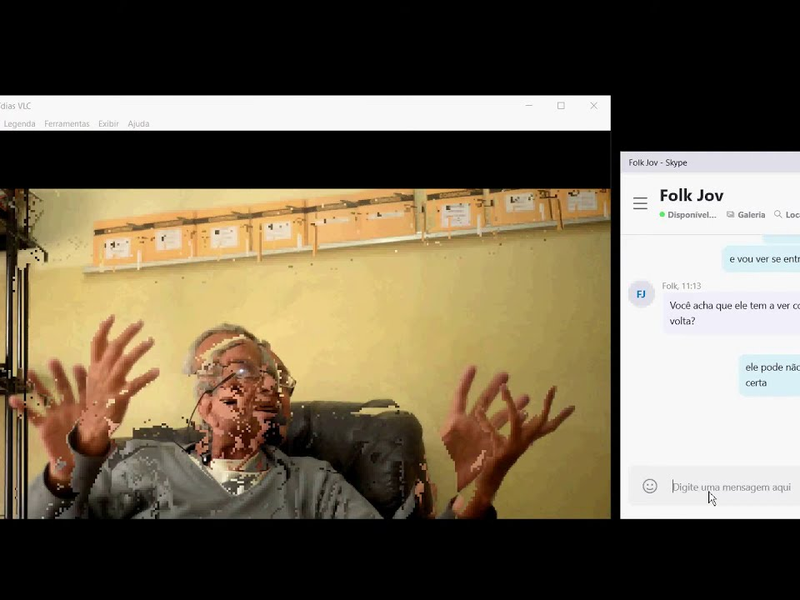
Task: Open the Legenda menu in VLC
Action: [x=19, y=124]
